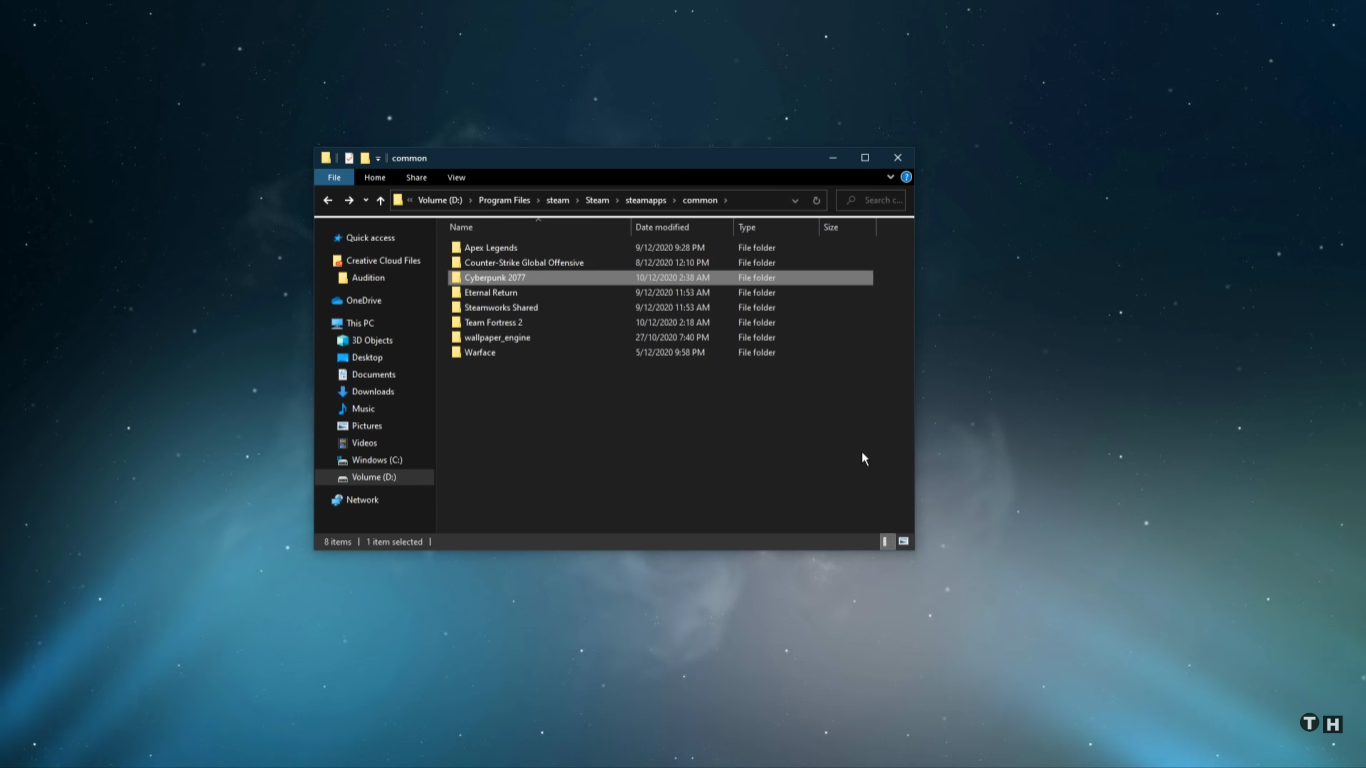
Task: Click the Volume (D:) breadcrumb segment
Action: click(x=440, y=200)
